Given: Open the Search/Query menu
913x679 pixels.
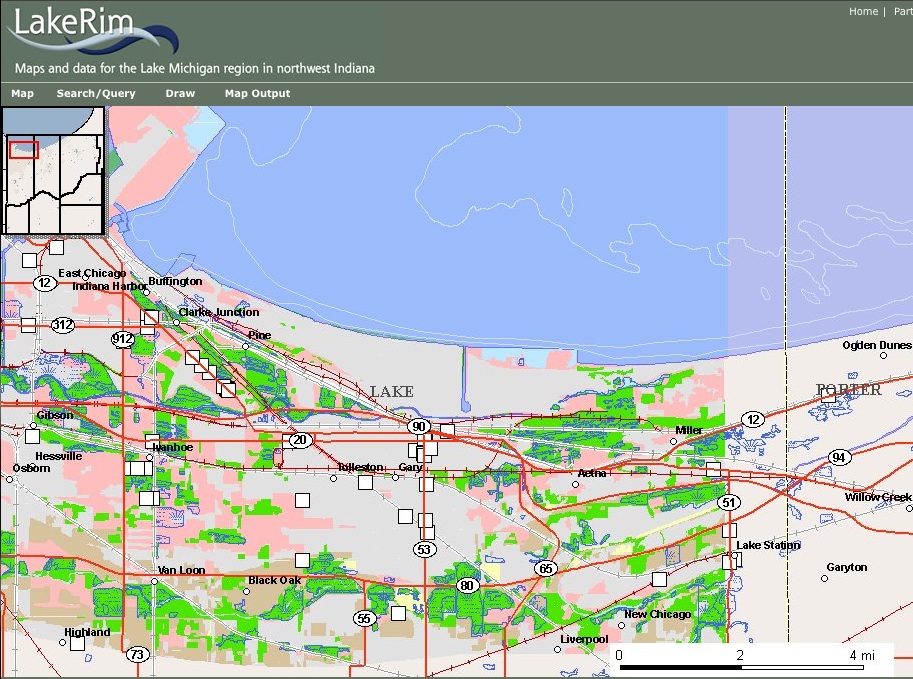Looking at the screenshot, I should click(x=96, y=93).
